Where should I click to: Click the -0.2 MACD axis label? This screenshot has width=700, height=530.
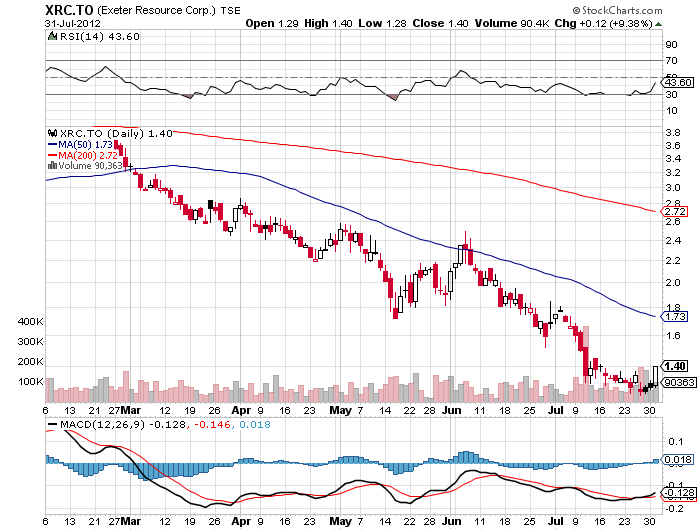[673, 509]
